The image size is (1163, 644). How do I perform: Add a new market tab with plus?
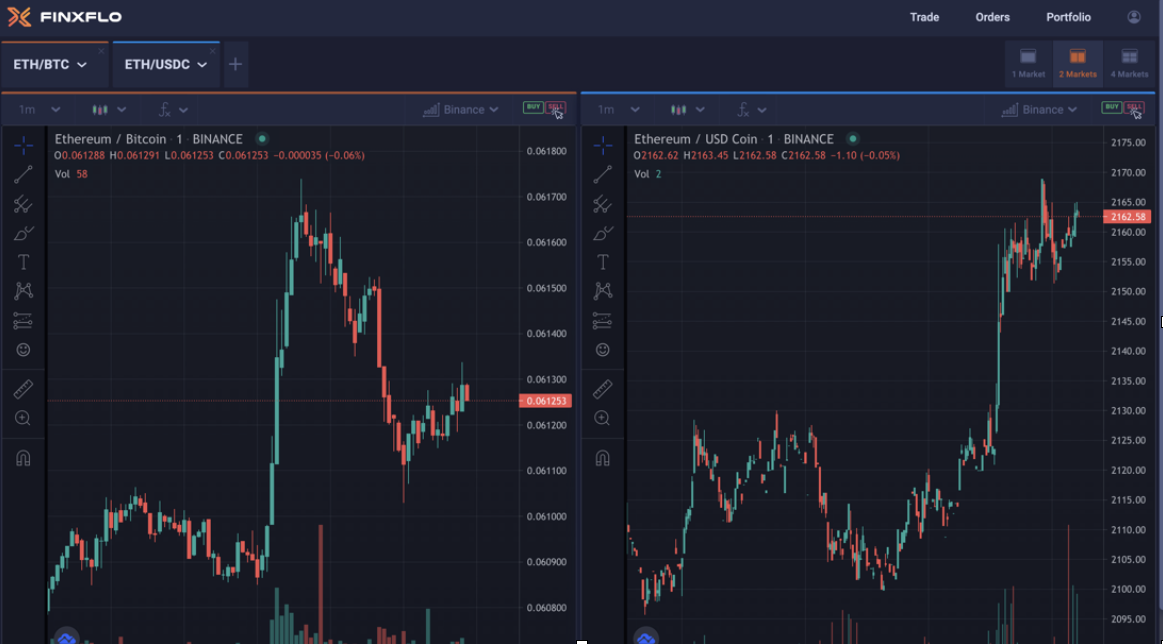tap(235, 65)
